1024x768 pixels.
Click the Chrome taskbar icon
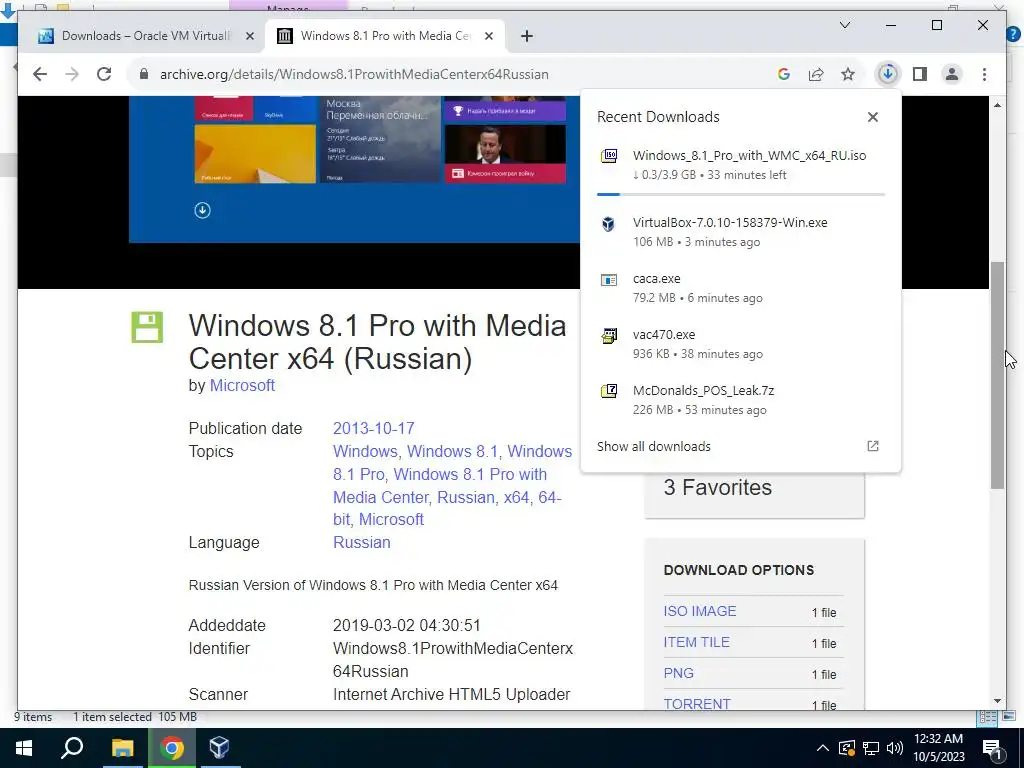point(172,748)
